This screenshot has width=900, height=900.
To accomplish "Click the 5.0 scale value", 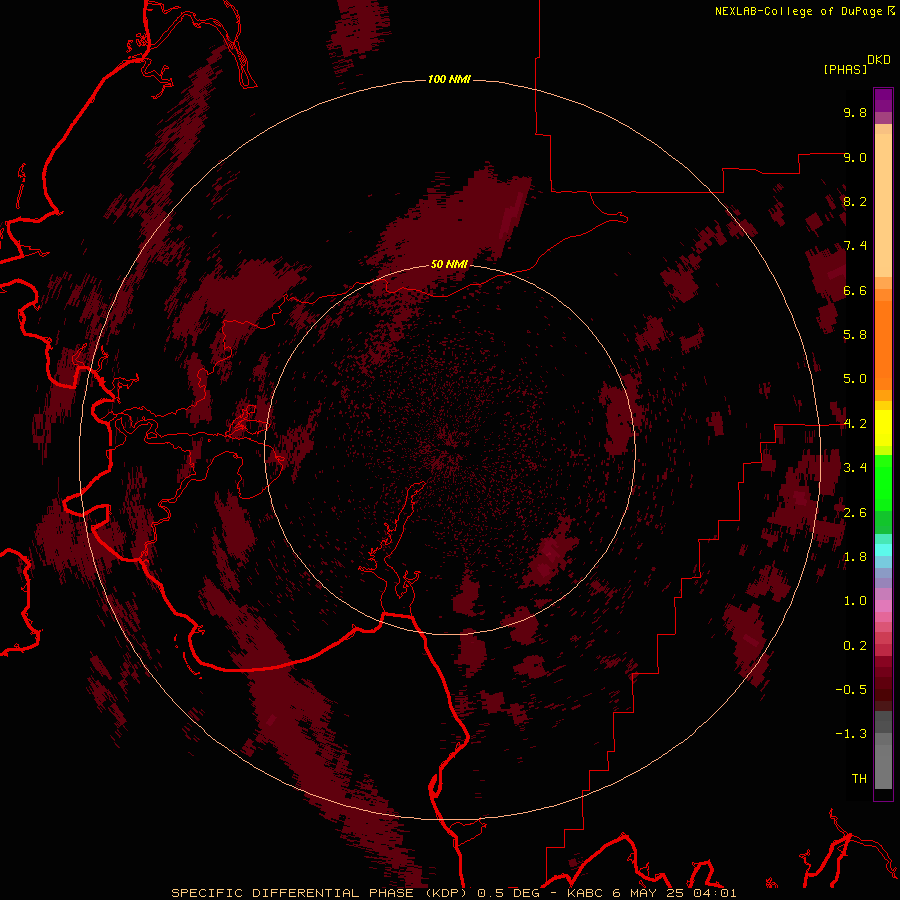I will [855, 379].
